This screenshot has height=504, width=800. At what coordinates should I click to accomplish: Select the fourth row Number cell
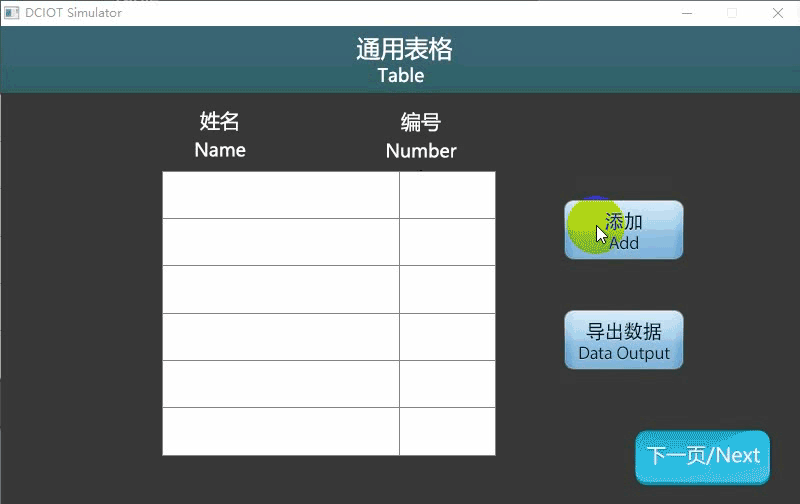point(447,337)
